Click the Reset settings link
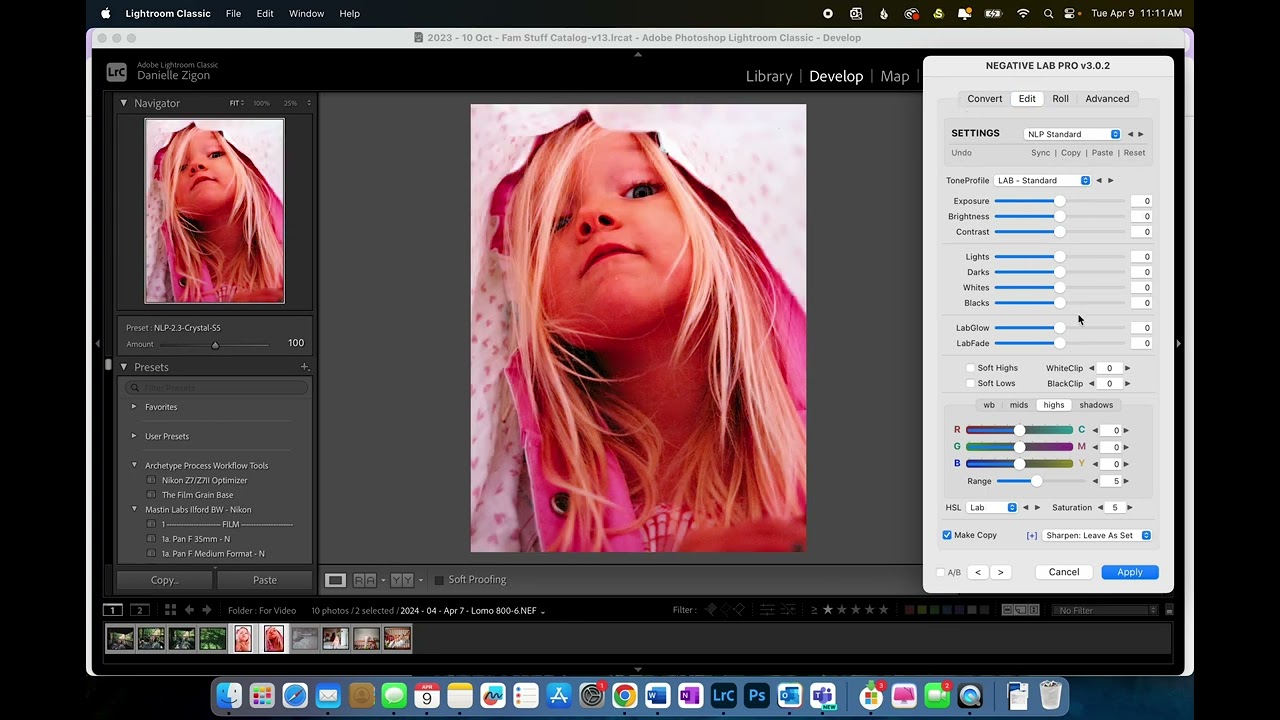Screen dimensions: 1280x720 click(1134, 153)
